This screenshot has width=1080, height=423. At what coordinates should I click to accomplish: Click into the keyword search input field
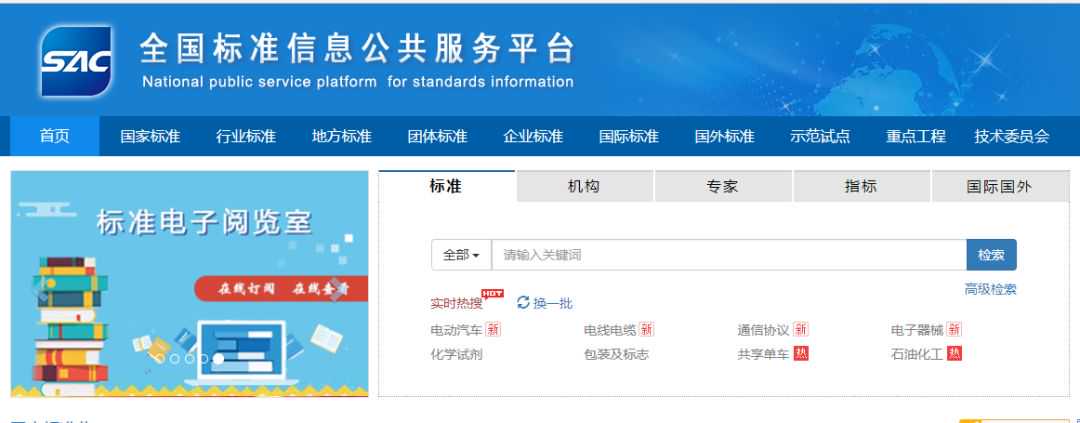pos(728,255)
